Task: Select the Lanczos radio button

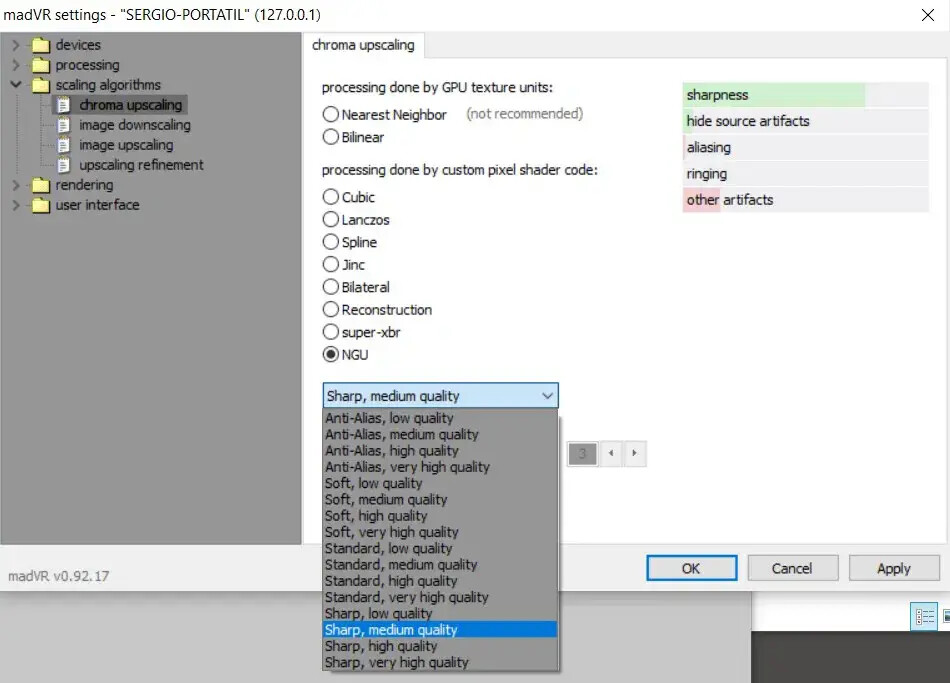Action: pos(330,219)
